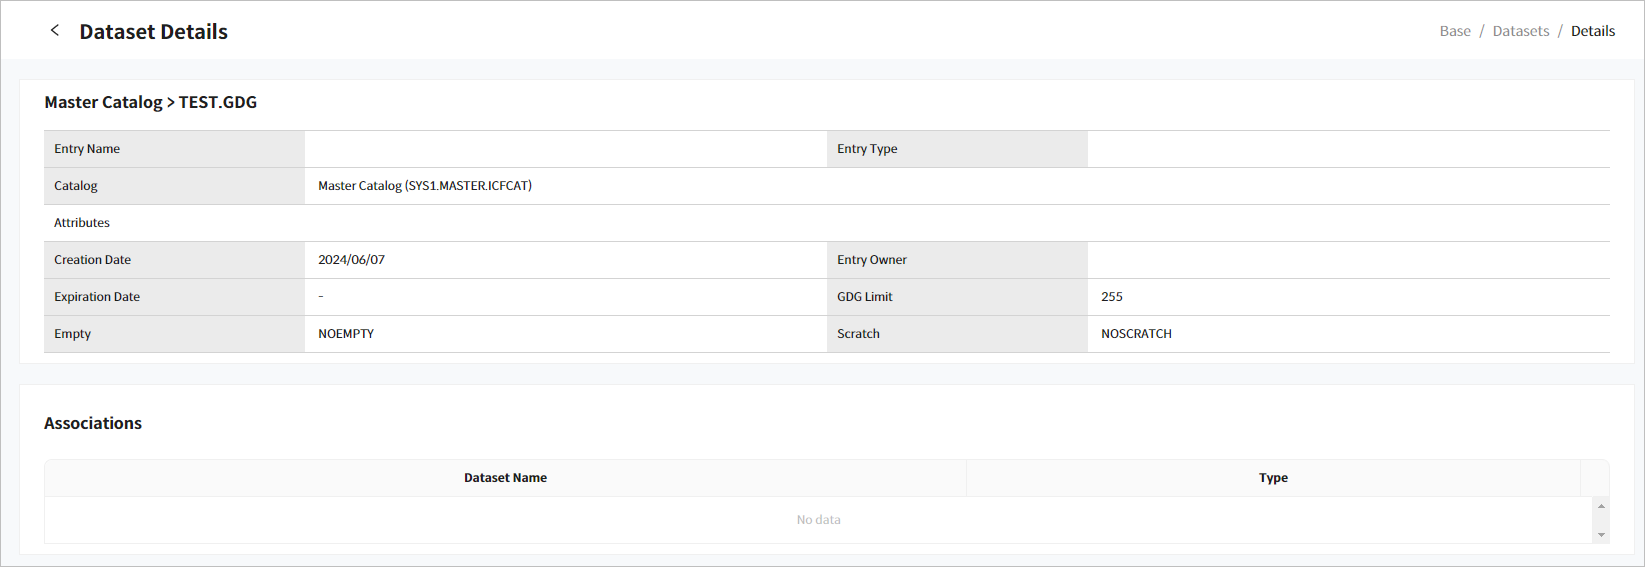Viewport: 1645px width, 567px height.
Task: Click the Details breadcrumb item
Action: (1592, 31)
